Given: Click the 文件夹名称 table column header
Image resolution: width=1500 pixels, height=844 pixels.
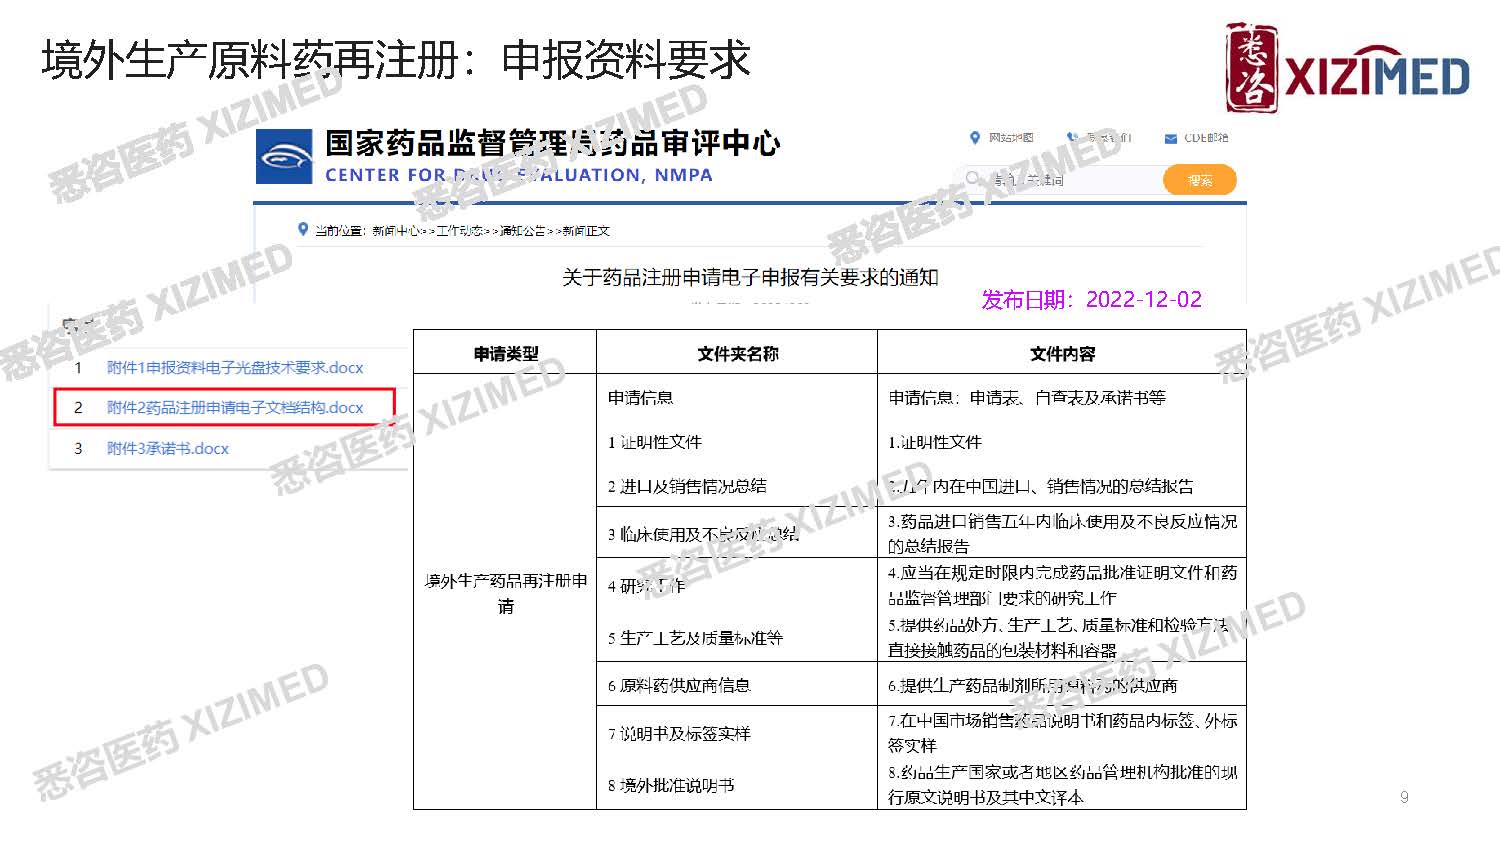Looking at the screenshot, I should coord(737,353).
